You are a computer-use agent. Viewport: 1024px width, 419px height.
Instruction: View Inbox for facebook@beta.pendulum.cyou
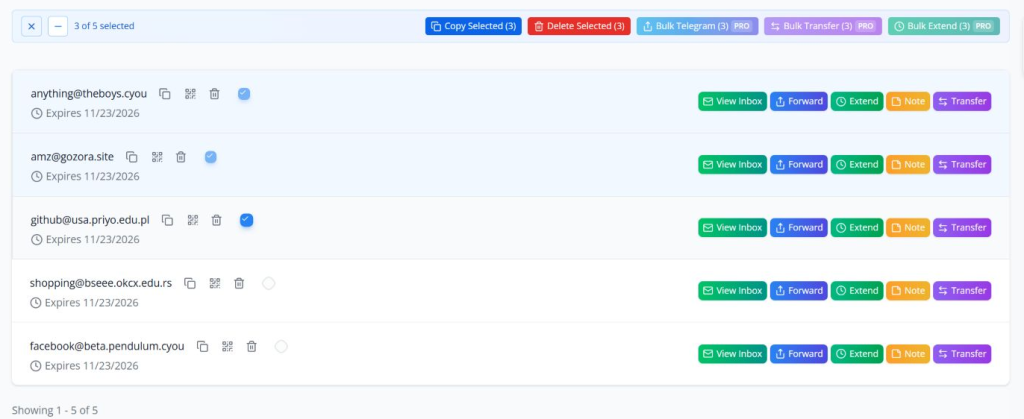732,354
